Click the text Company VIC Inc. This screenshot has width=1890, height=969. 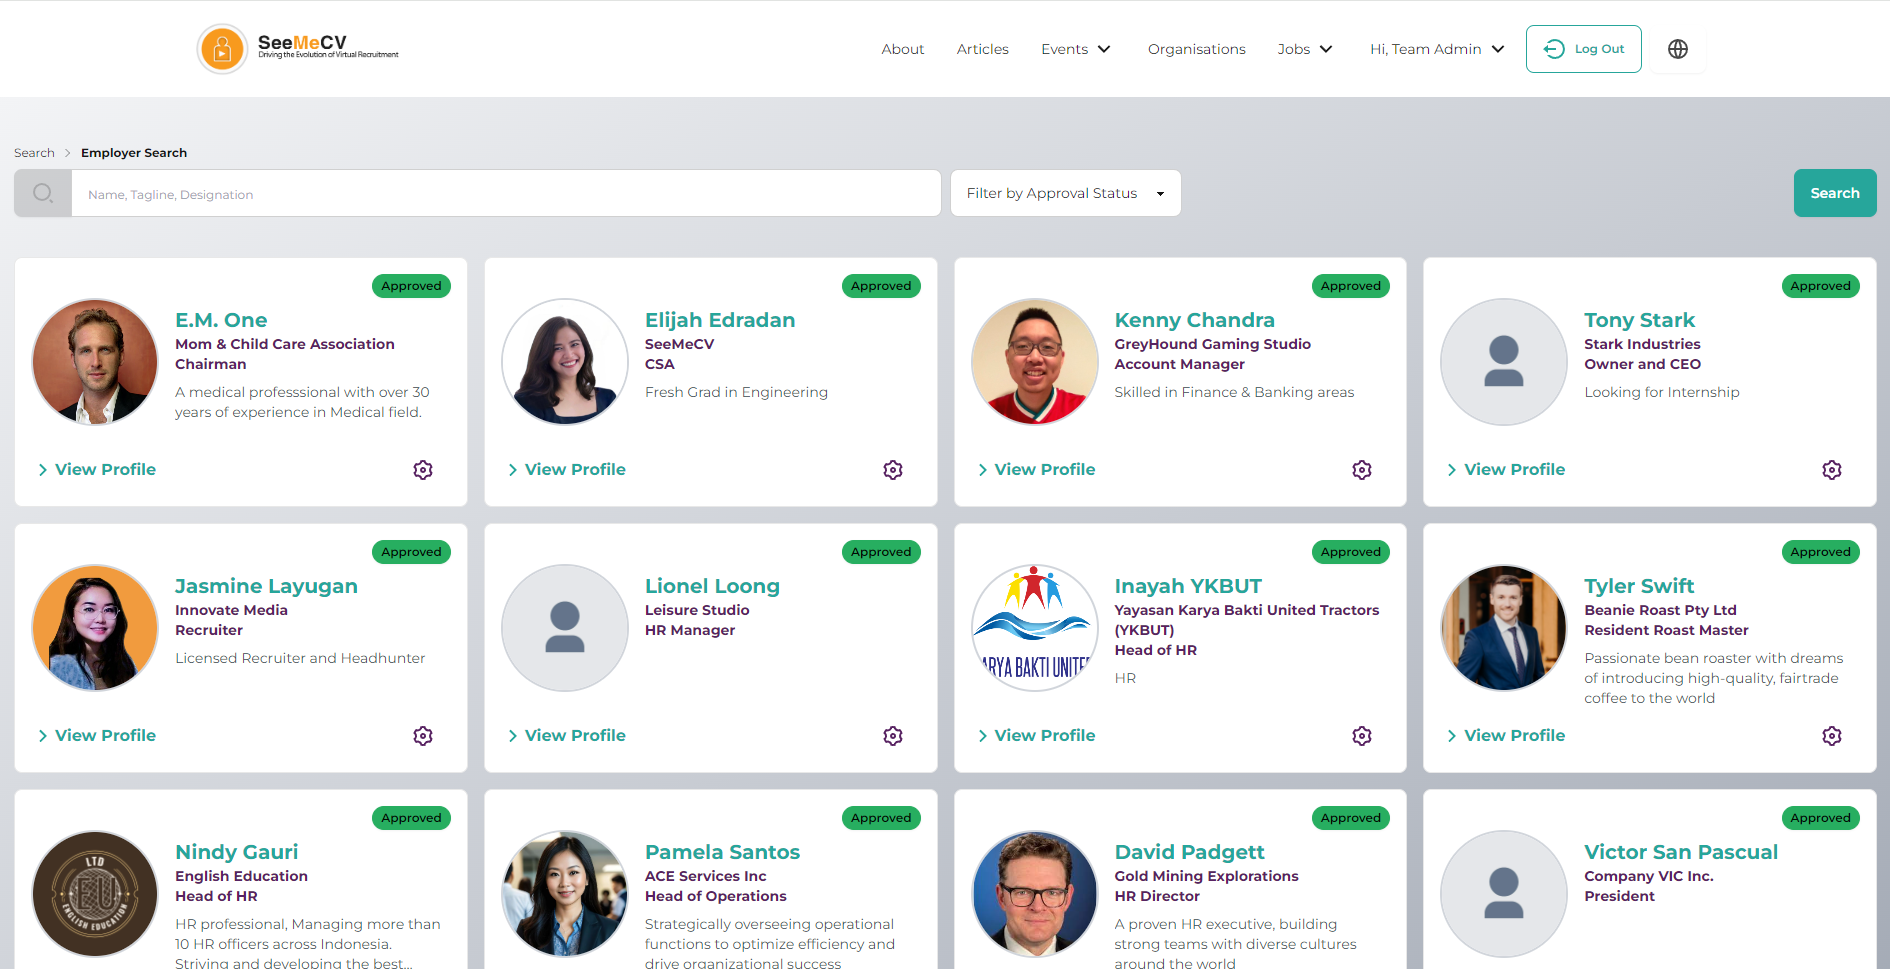click(x=1649, y=876)
